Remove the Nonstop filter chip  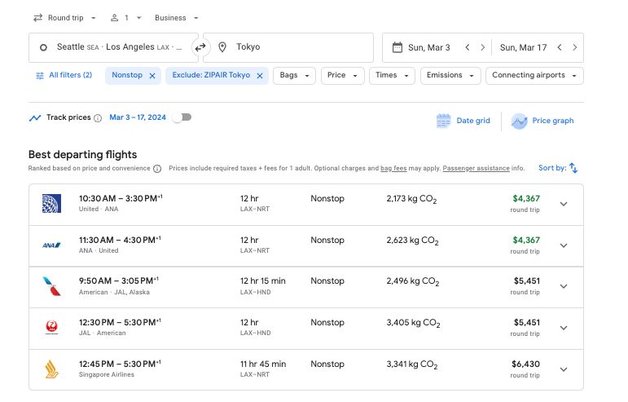coord(152,76)
